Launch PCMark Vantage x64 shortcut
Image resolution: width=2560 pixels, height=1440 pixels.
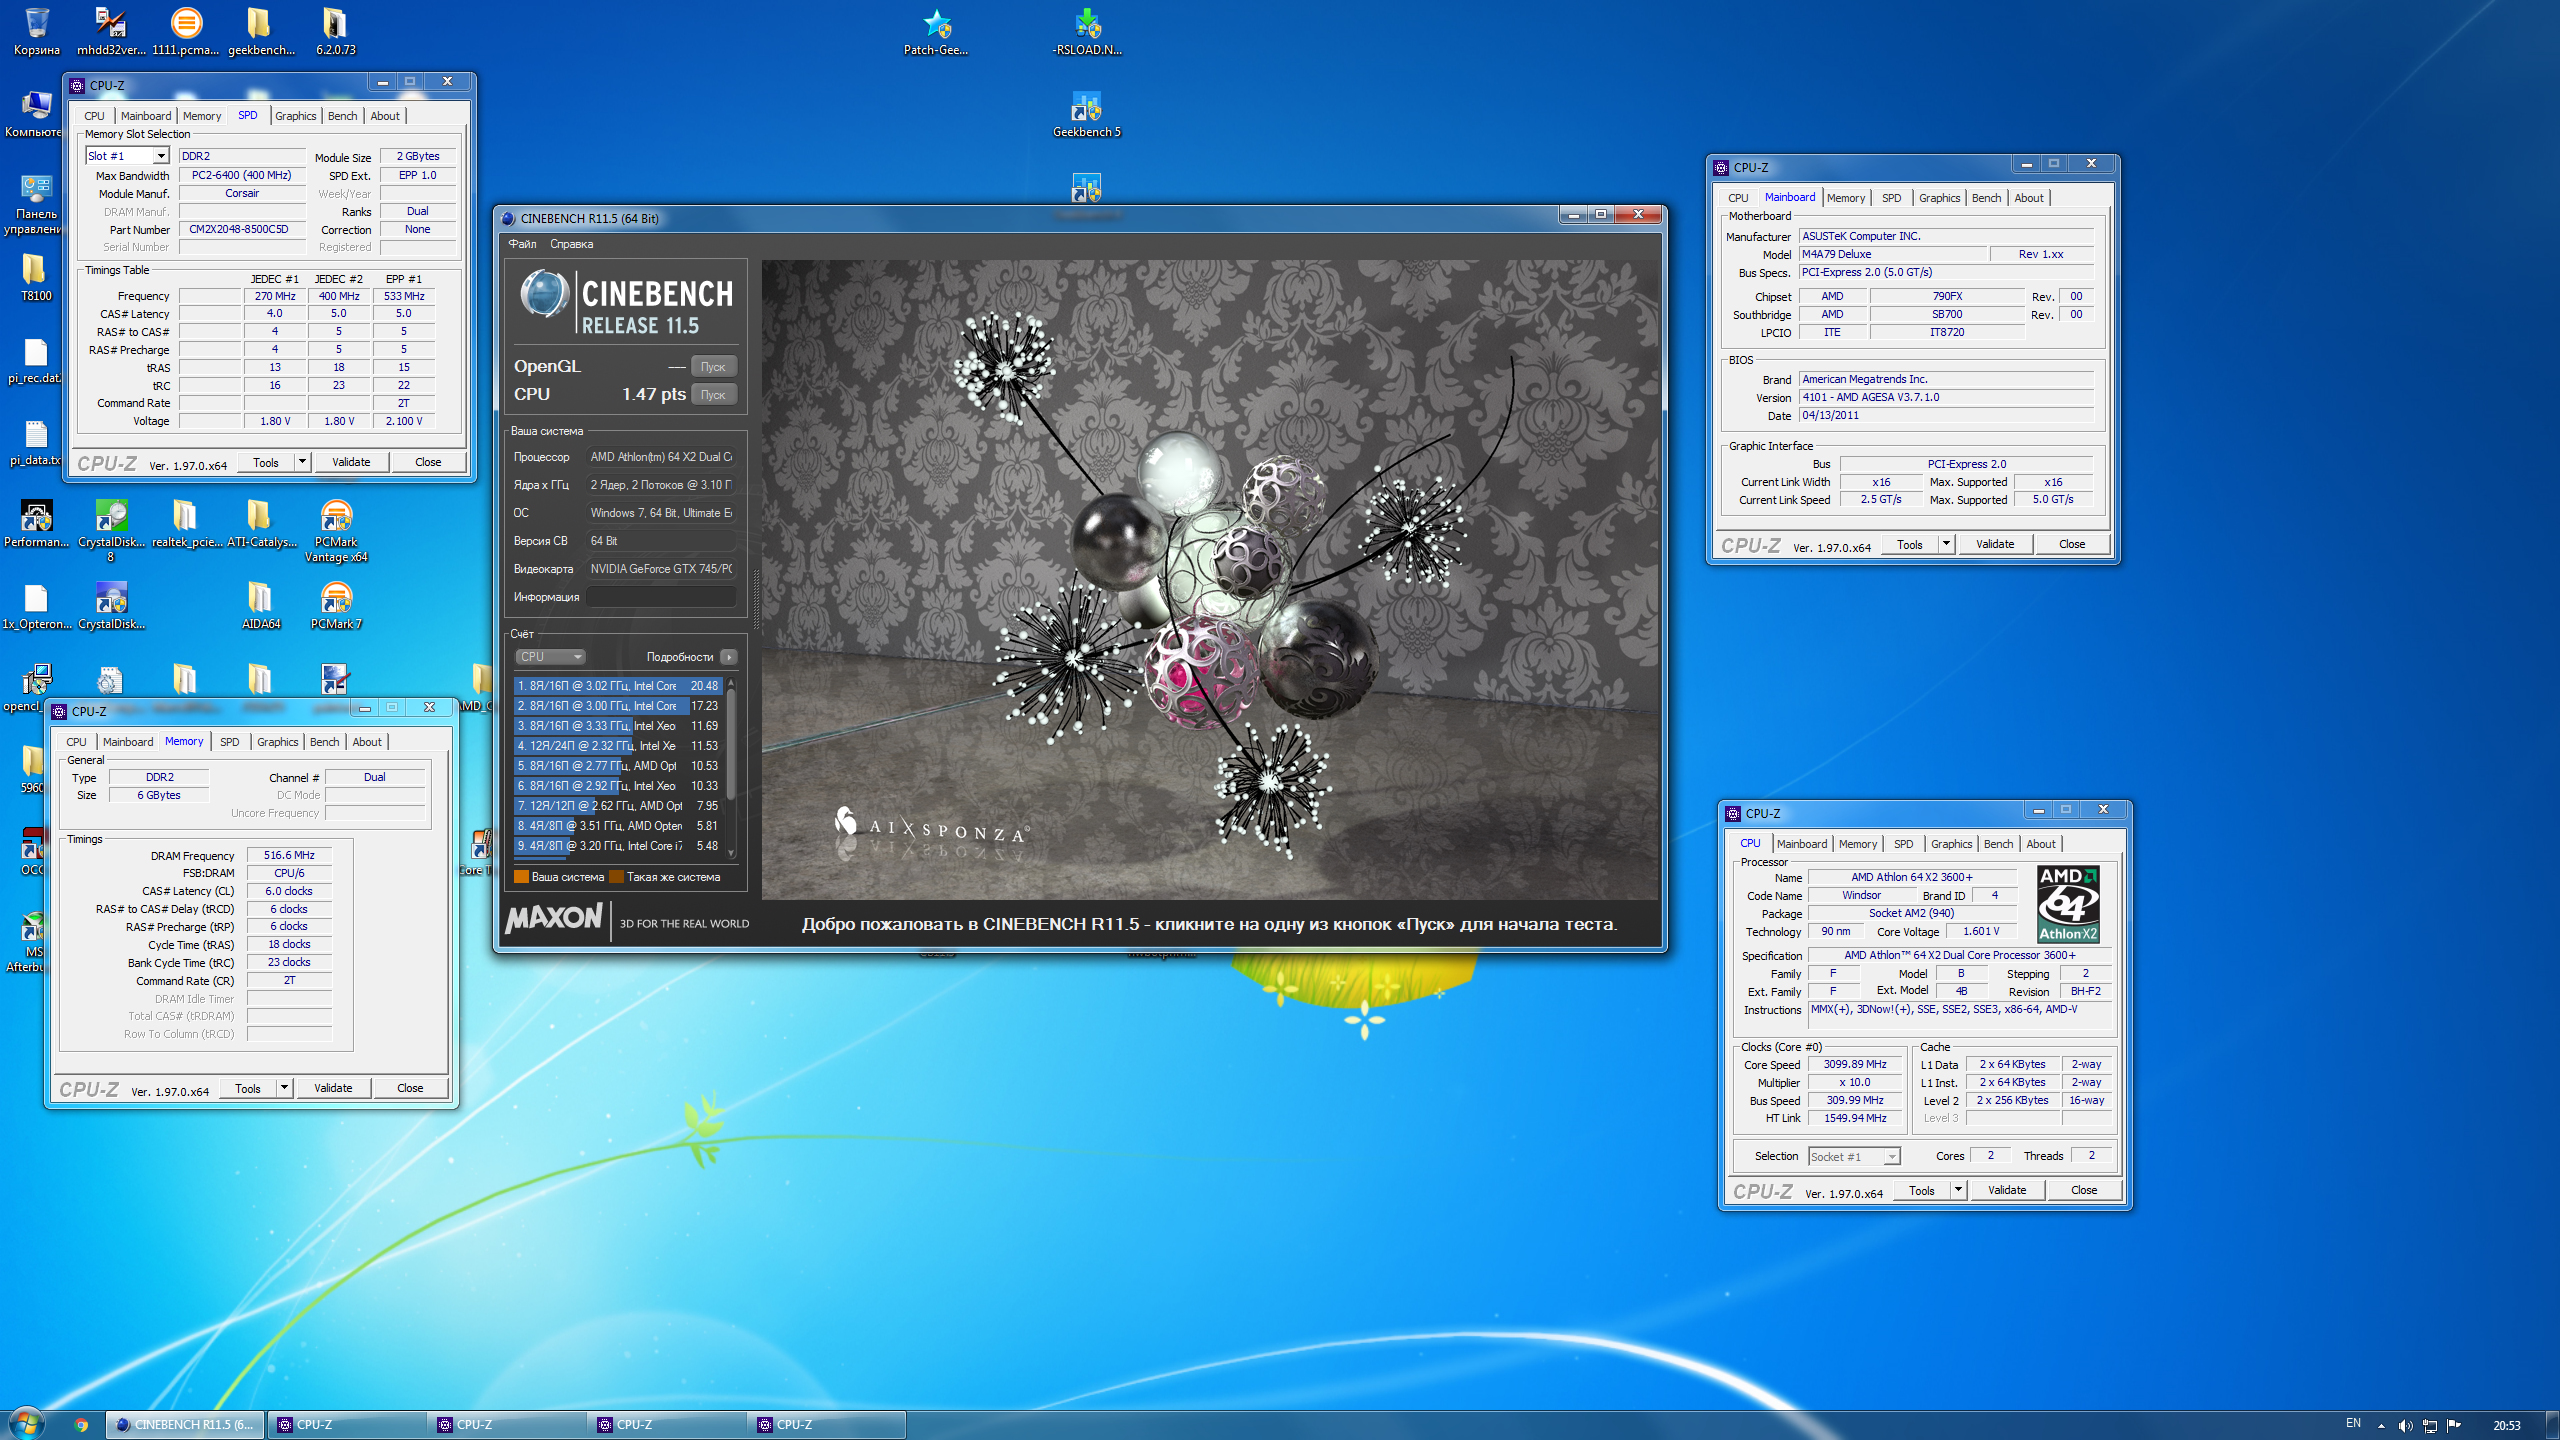pos(336,530)
